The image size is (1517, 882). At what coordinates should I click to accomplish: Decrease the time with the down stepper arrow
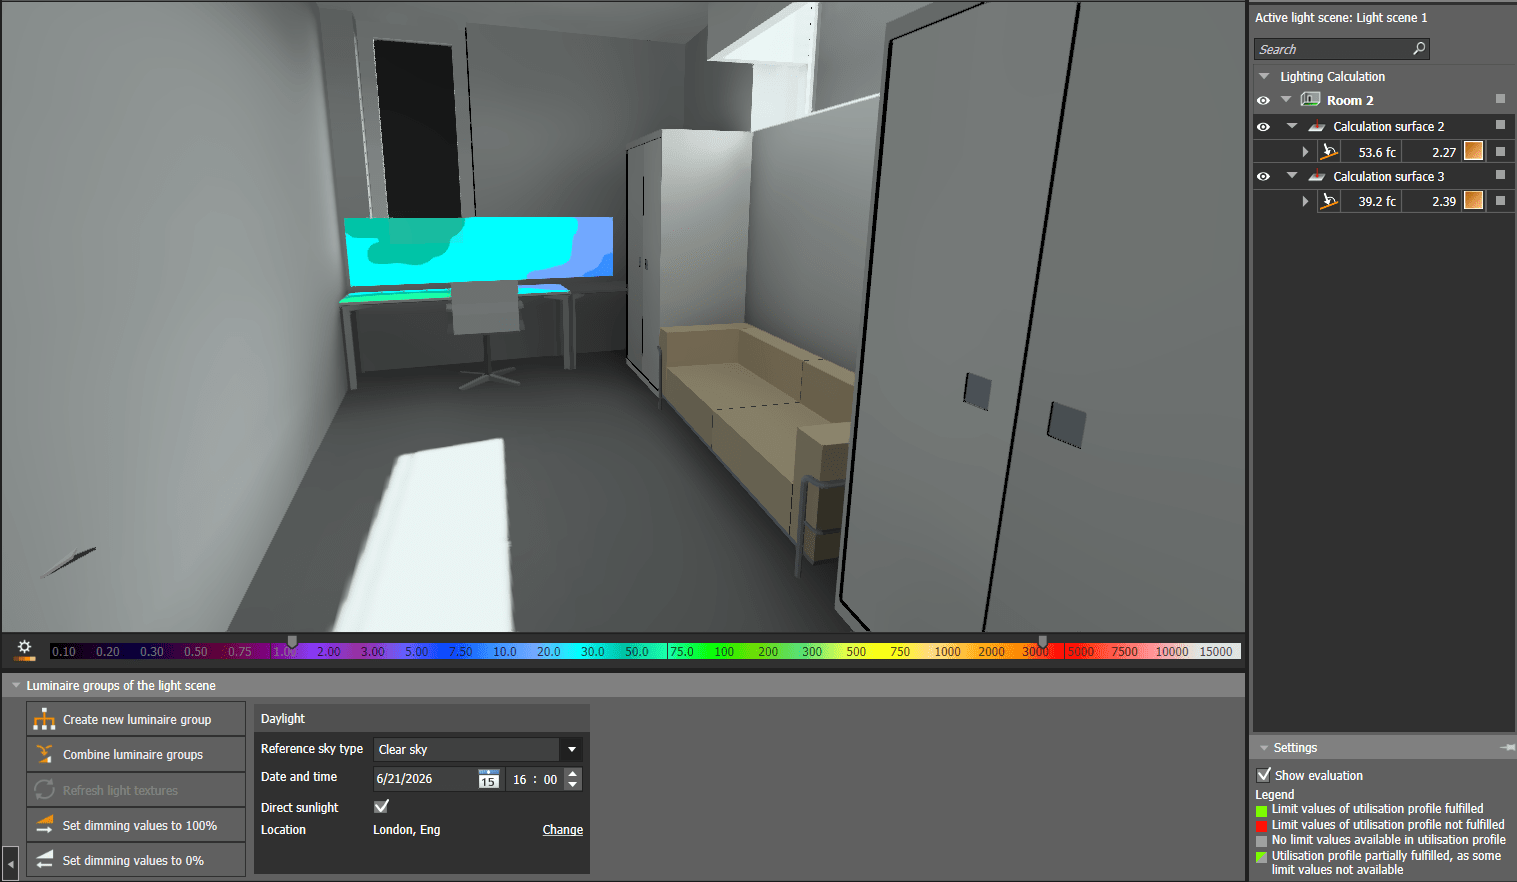point(573,785)
